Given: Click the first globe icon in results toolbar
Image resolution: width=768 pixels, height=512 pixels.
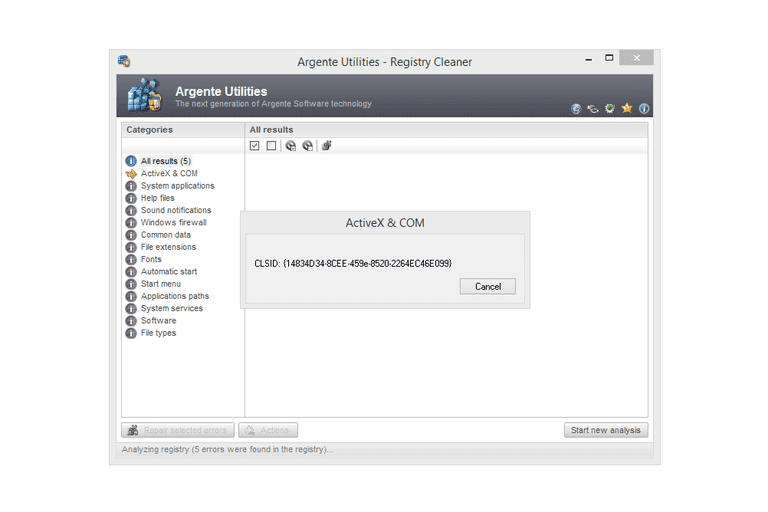Looking at the screenshot, I should pos(290,146).
